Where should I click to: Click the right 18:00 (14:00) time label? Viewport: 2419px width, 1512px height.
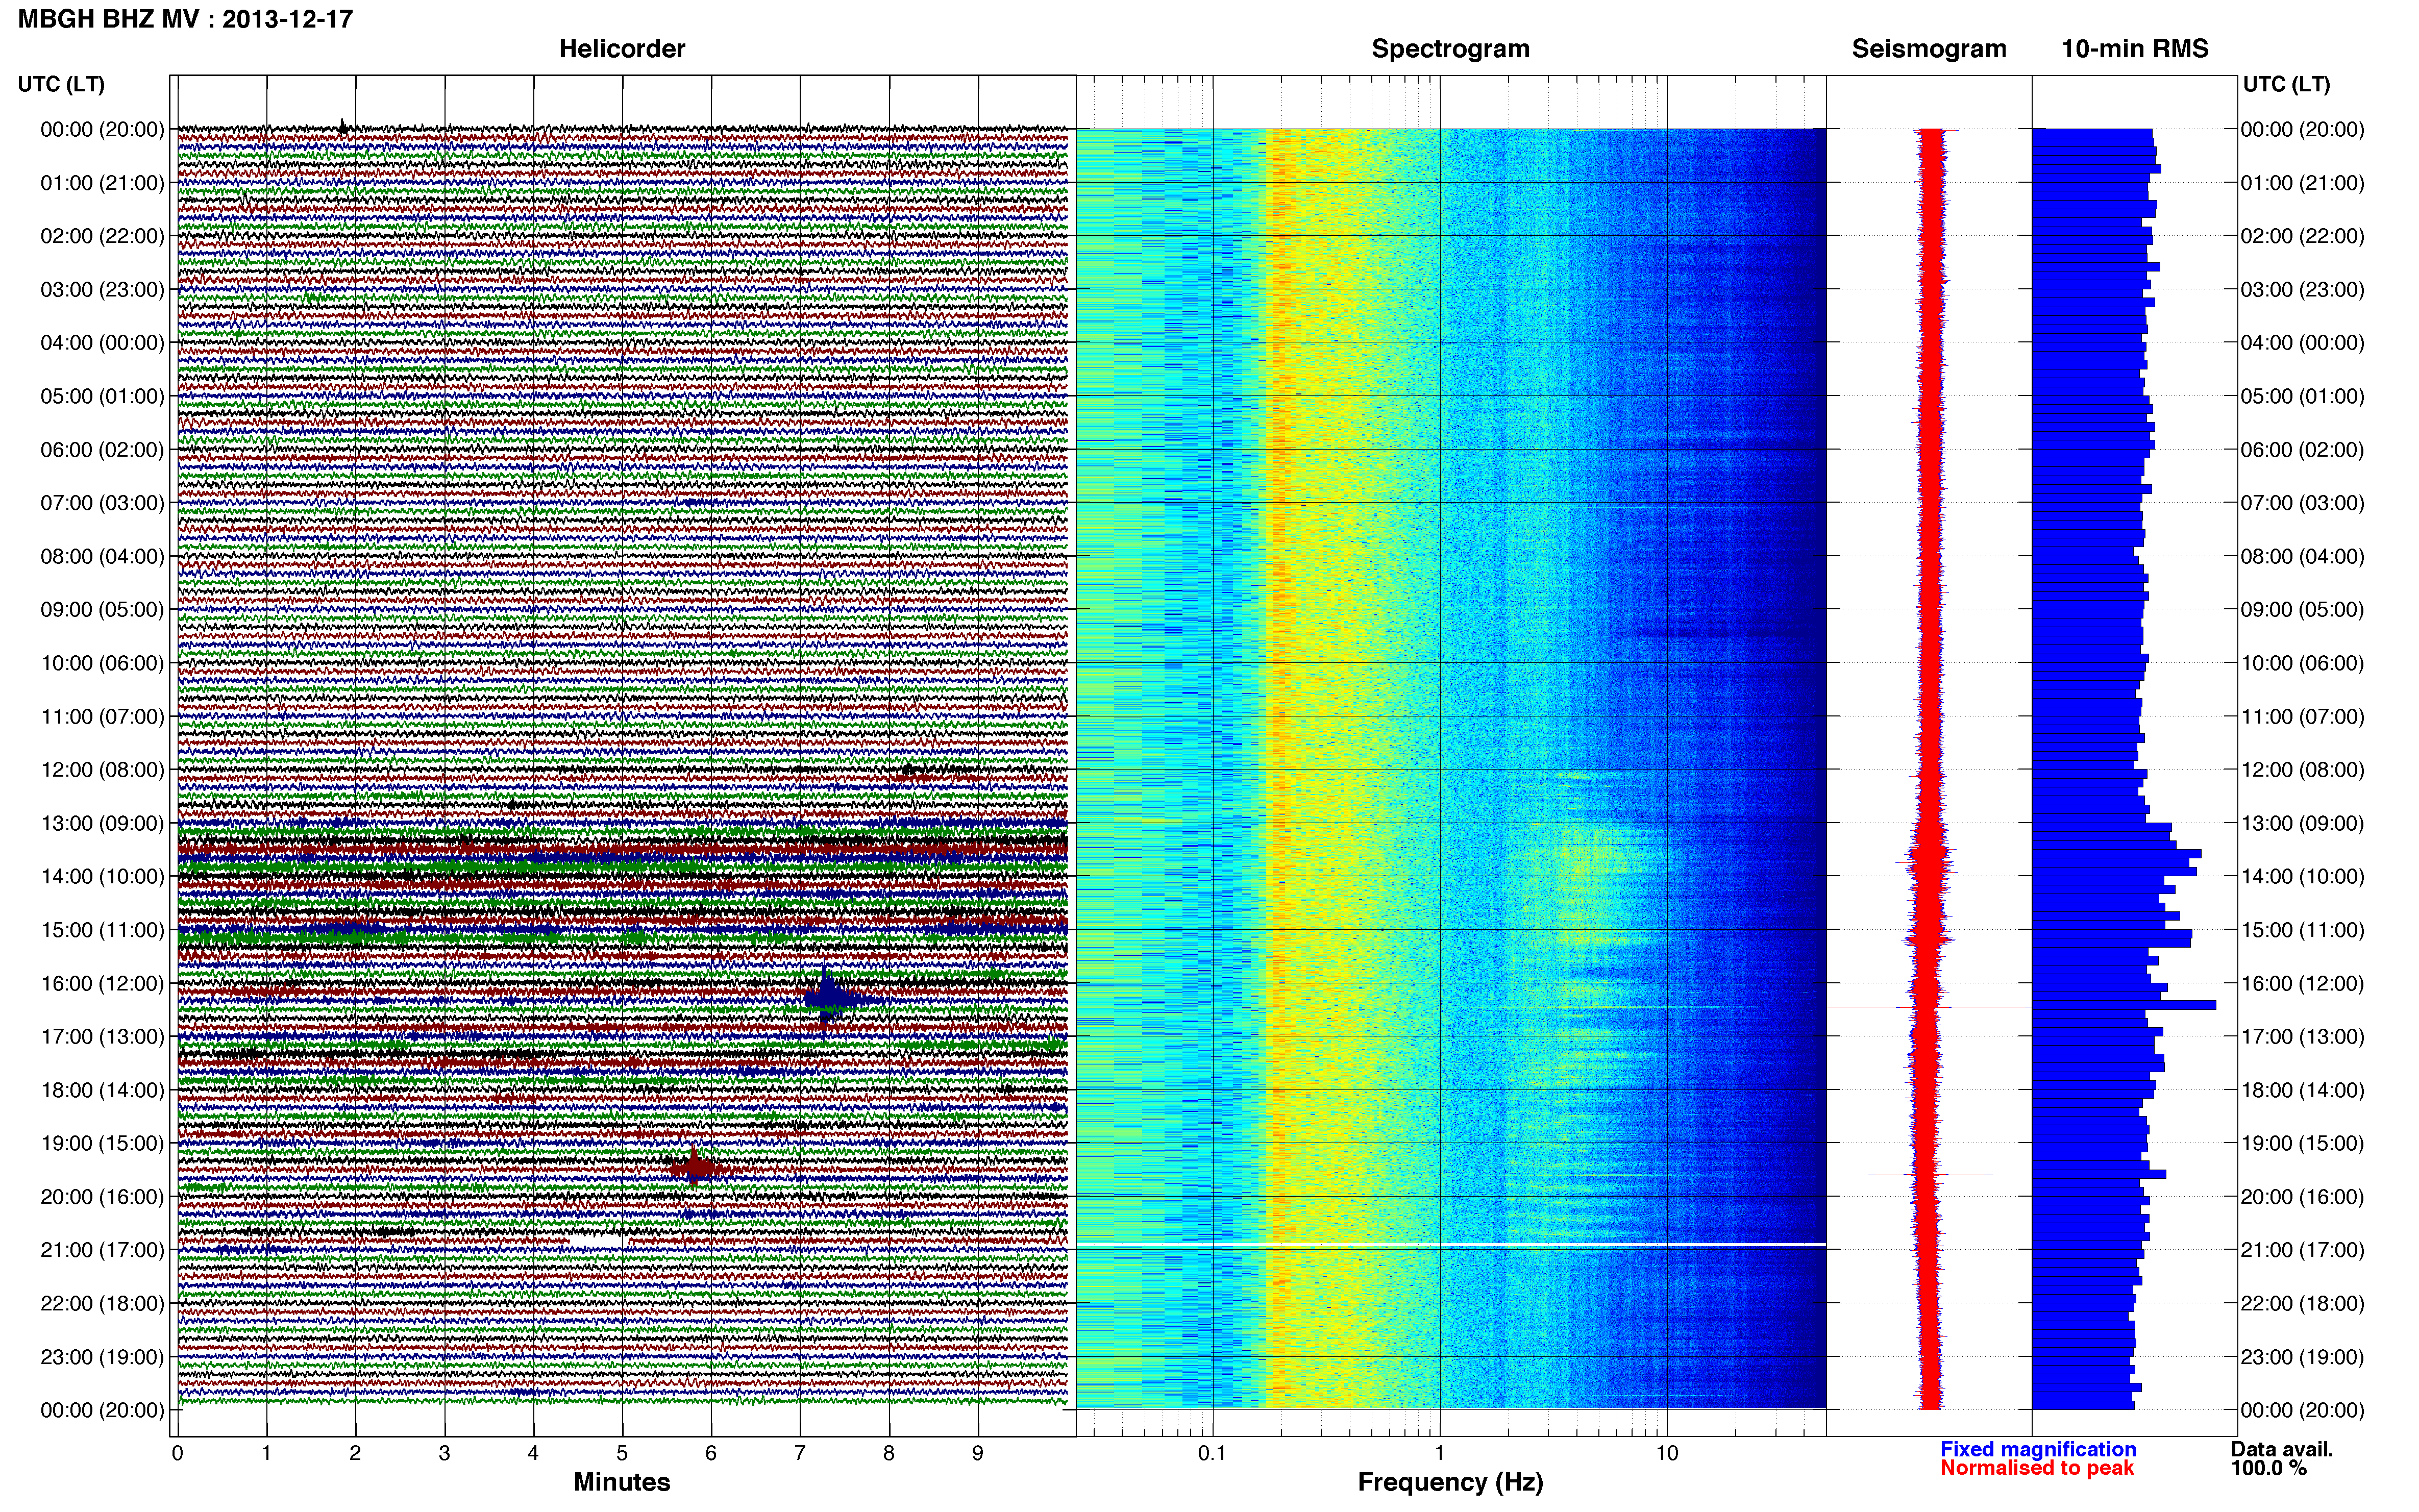pos(2302,1090)
